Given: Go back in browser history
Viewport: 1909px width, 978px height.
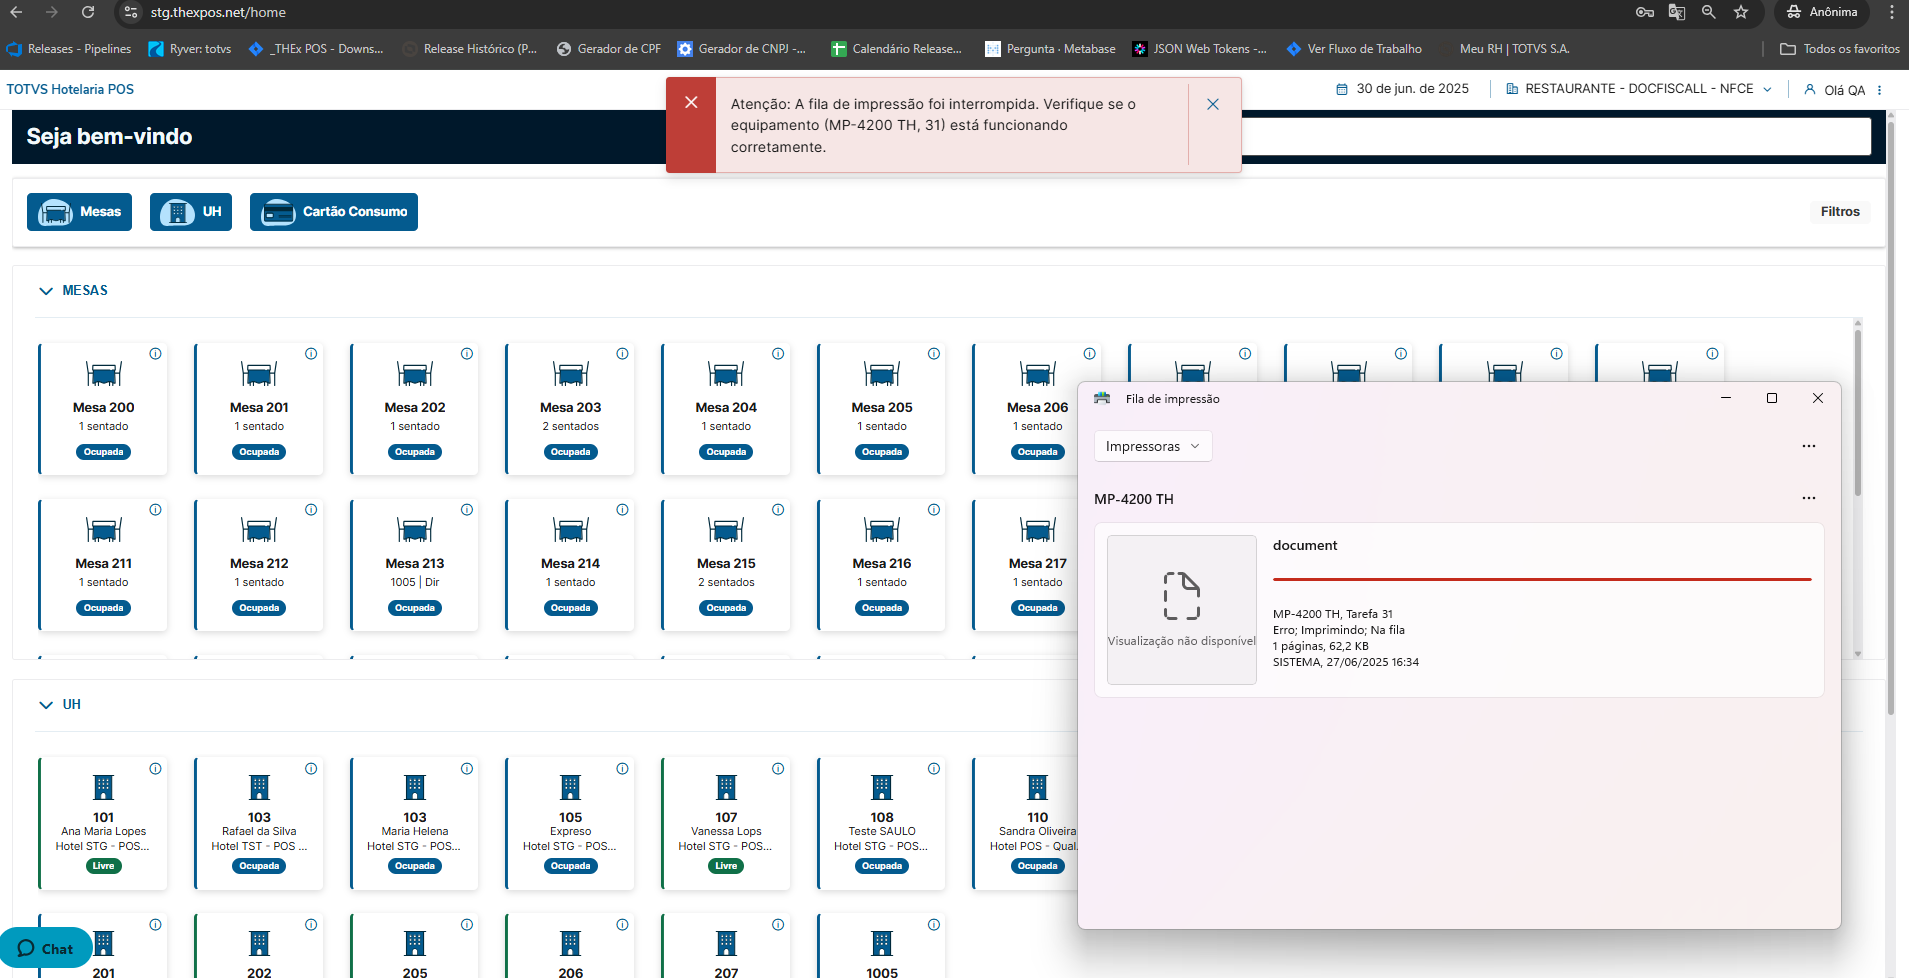Looking at the screenshot, I should 16,12.
